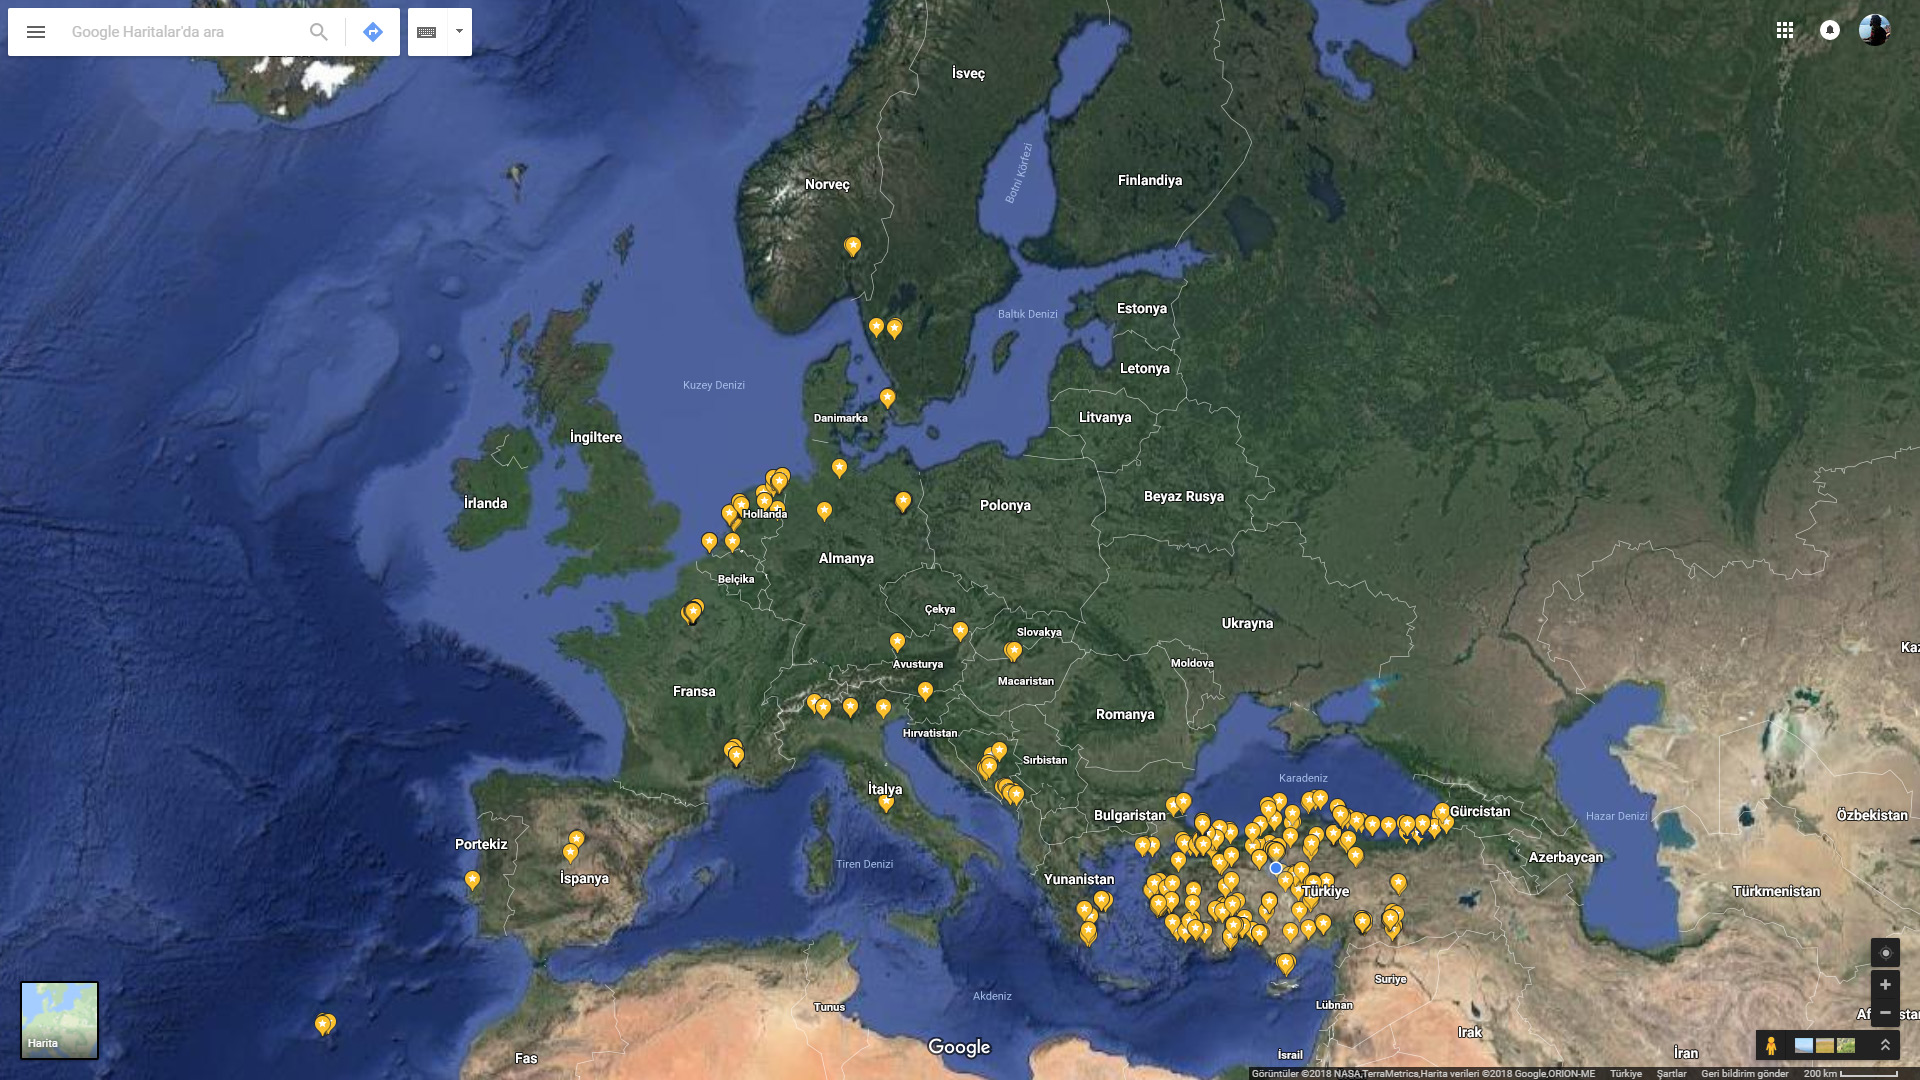The height and width of the screenshot is (1080, 1920).
Task: Click the Türkiye footer link
Action: click(x=1626, y=1074)
